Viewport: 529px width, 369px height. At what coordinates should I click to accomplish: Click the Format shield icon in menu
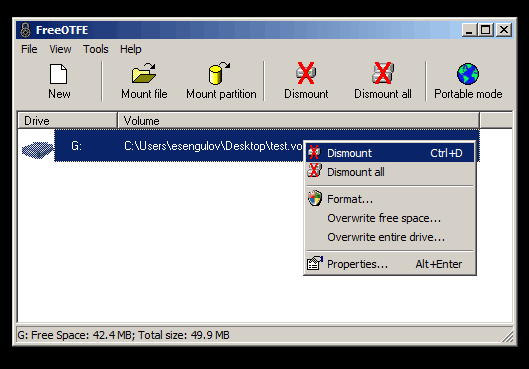pyautogui.click(x=315, y=198)
